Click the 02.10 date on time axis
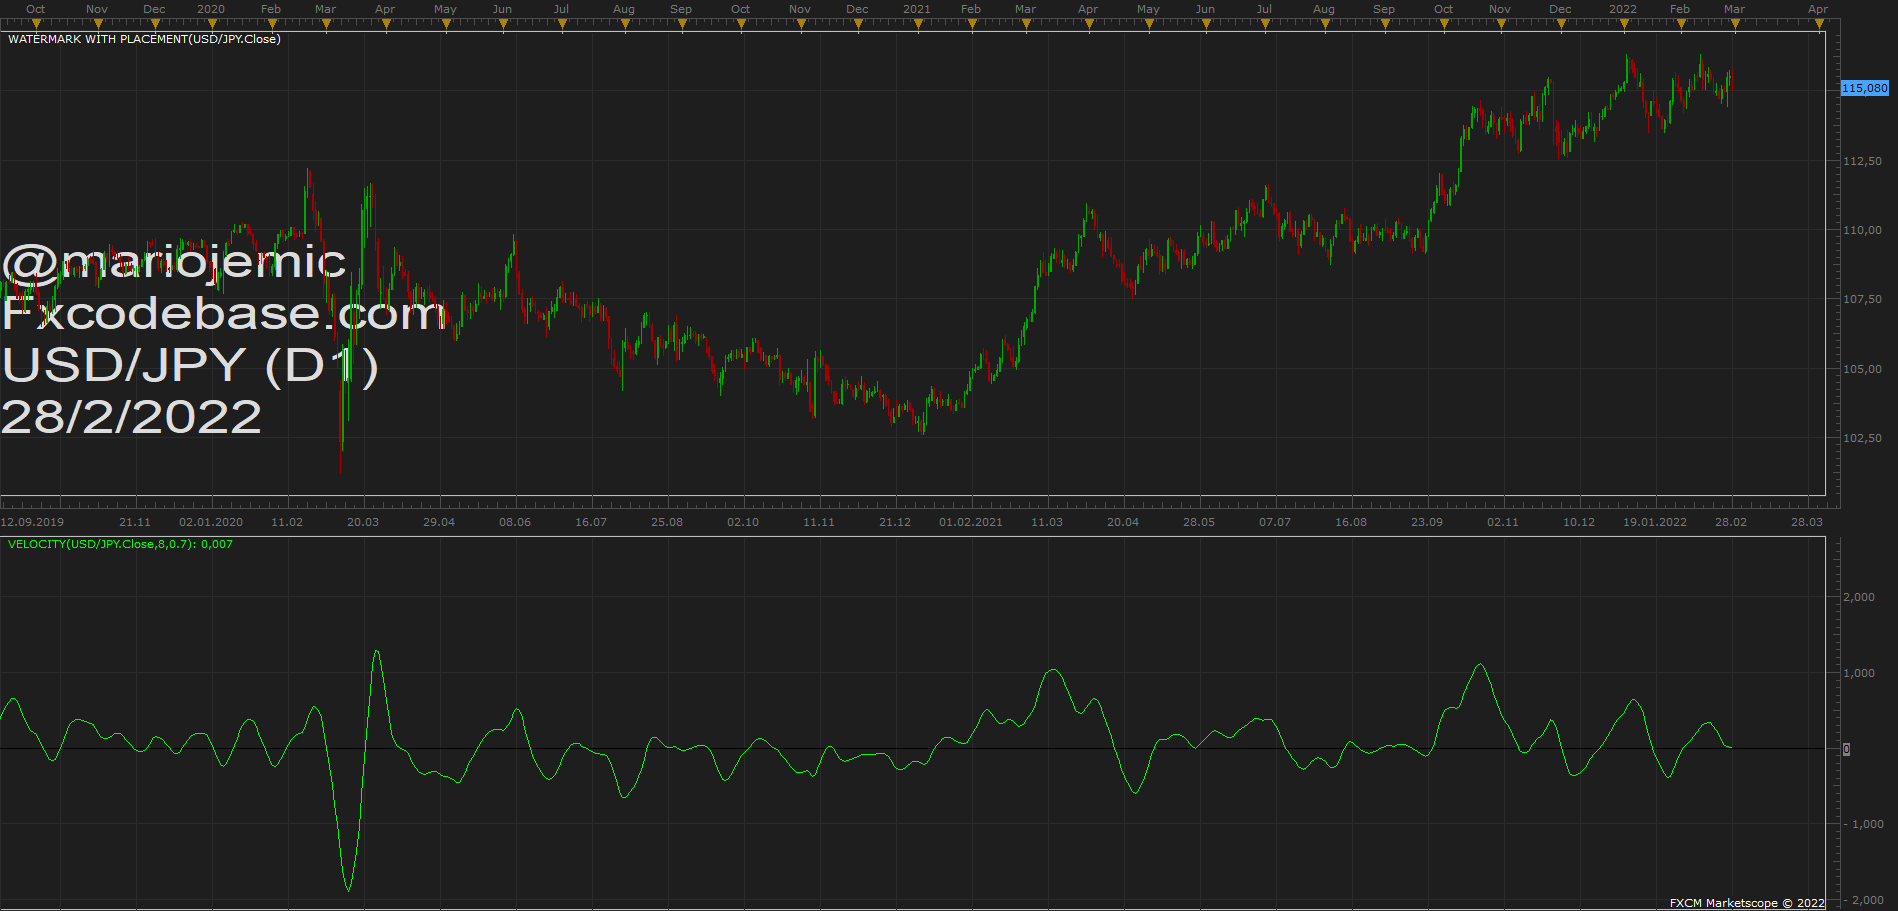The image size is (1898, 911). [x=743, y=522]
